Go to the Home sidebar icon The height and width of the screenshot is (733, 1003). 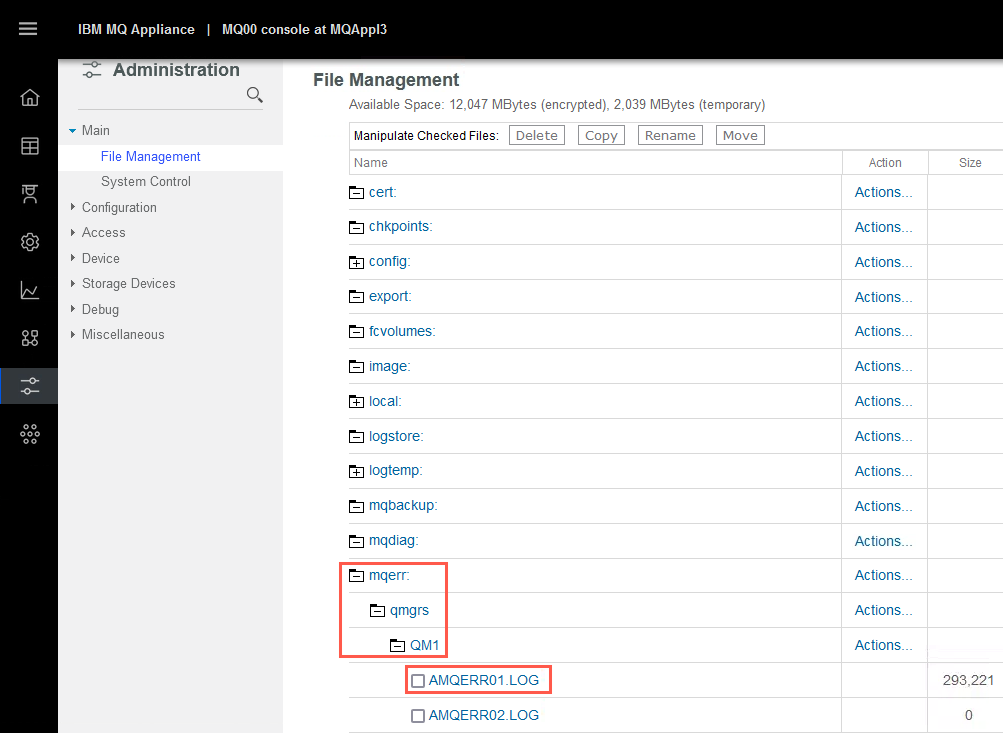29,97
